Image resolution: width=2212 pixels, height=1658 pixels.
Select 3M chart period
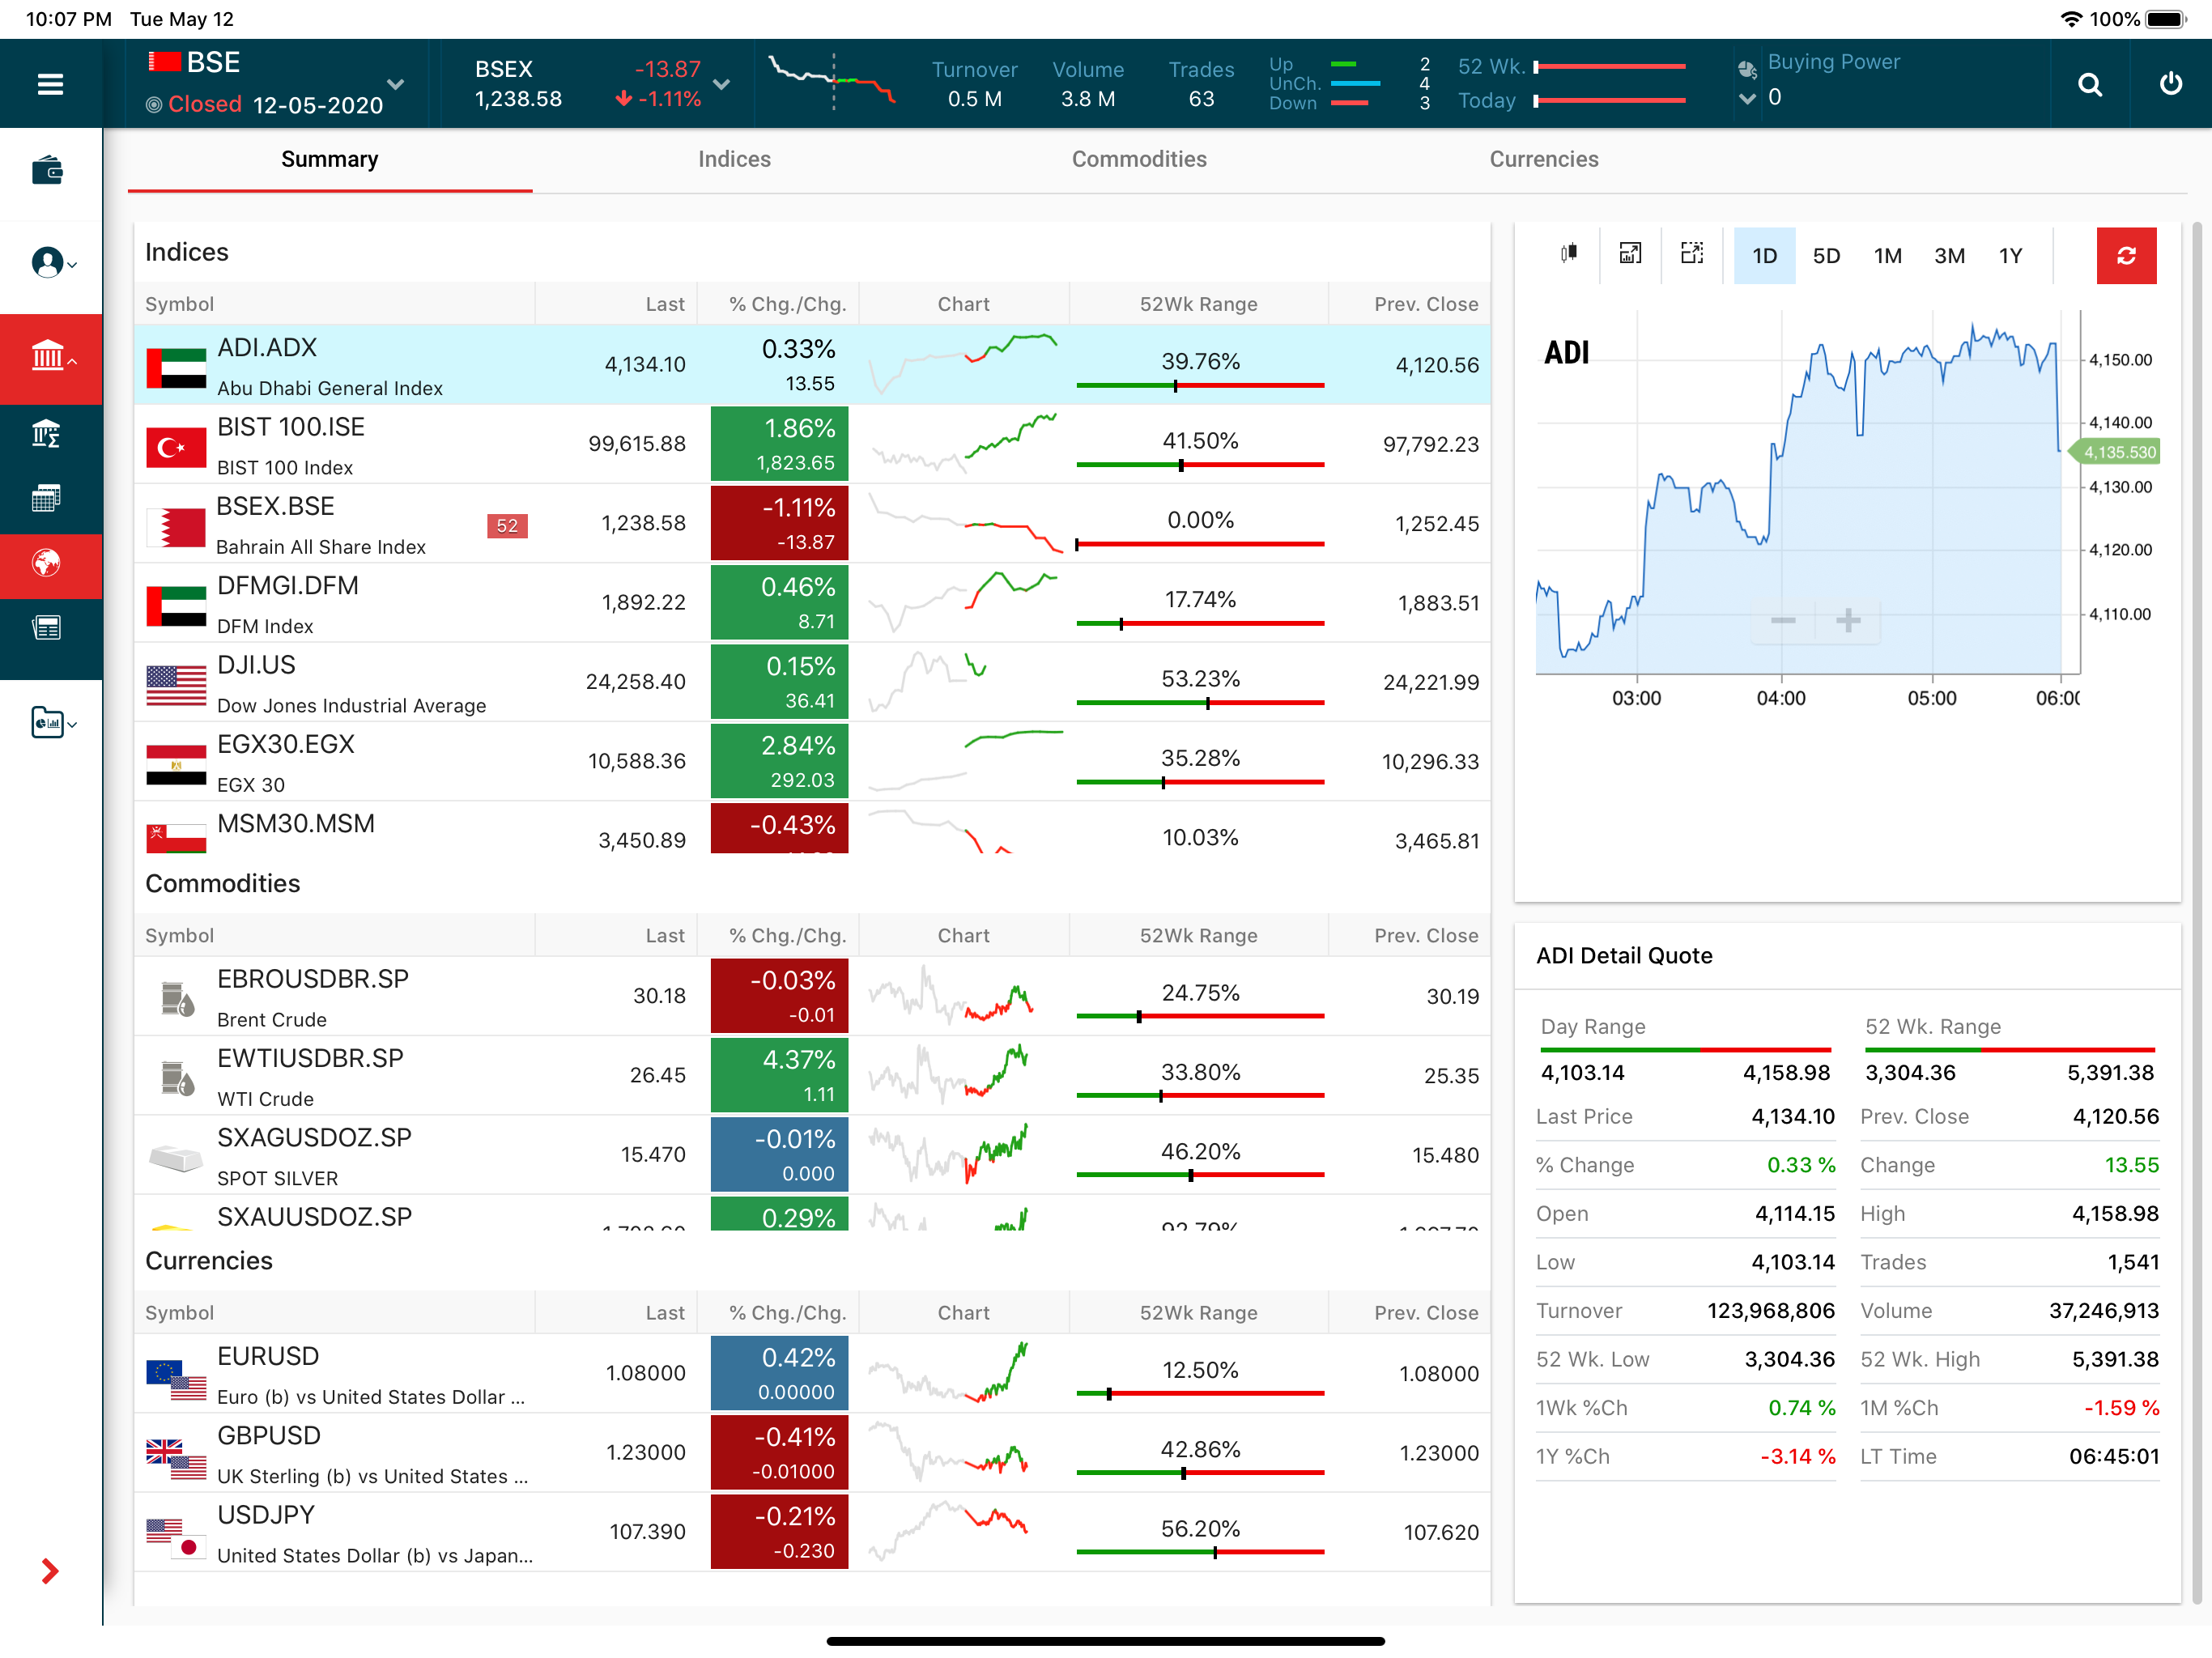click(x=1949, y=256)
